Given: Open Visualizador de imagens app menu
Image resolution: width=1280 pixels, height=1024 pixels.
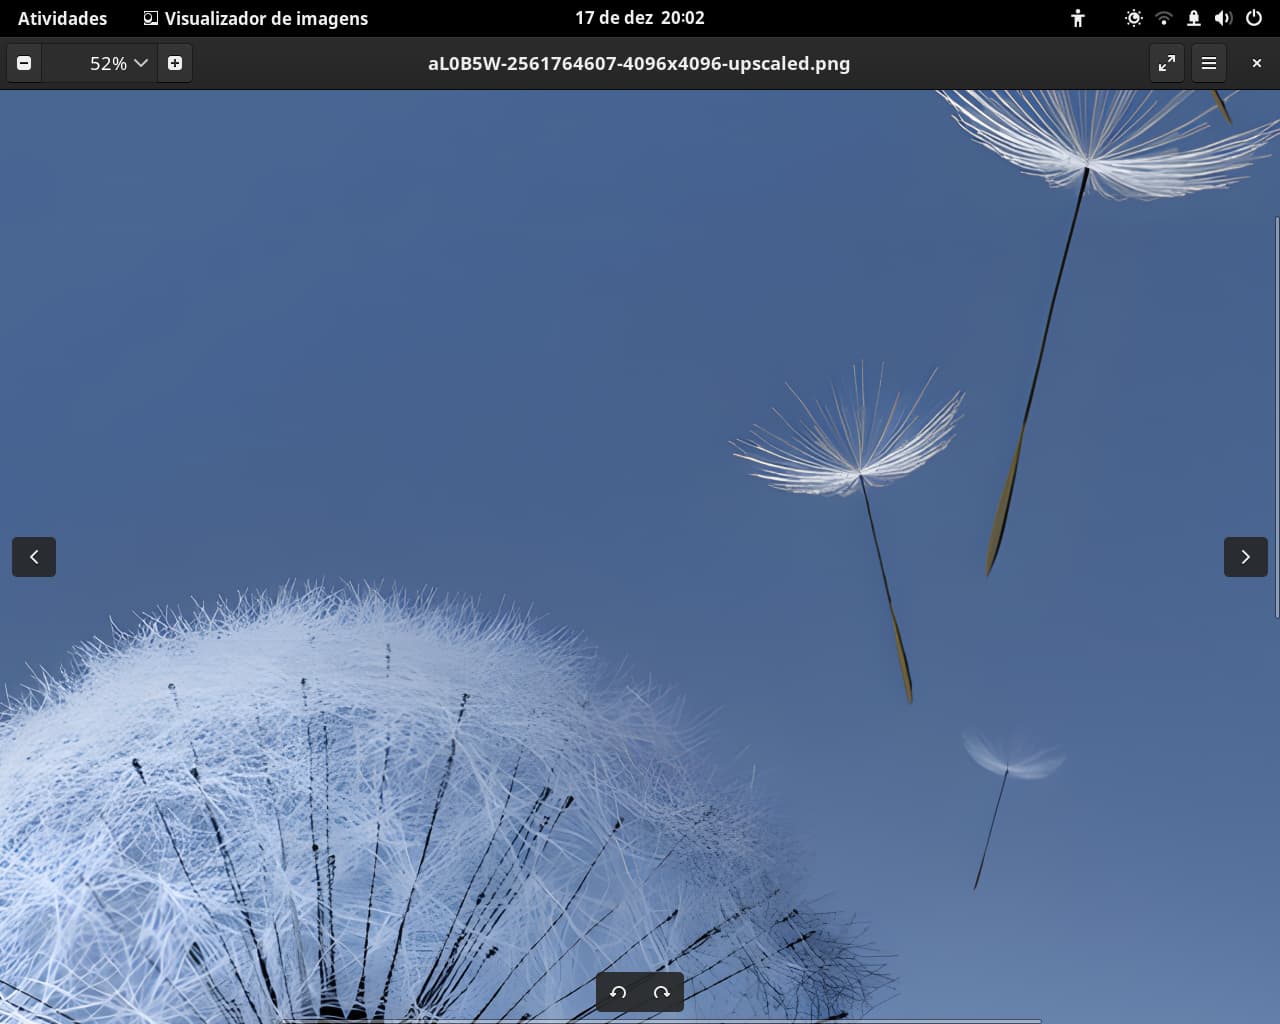Looking at the screenshot, I should click(x=256, y=18).
